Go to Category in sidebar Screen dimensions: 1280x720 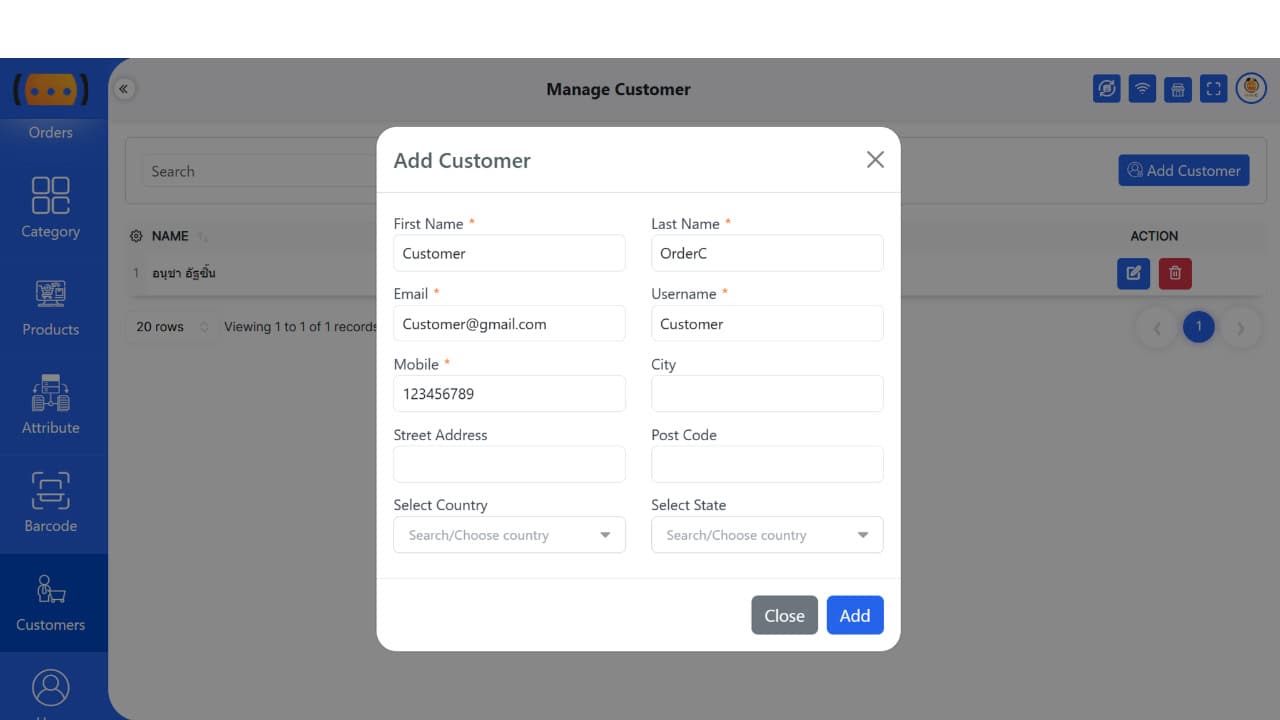(51, 208)
